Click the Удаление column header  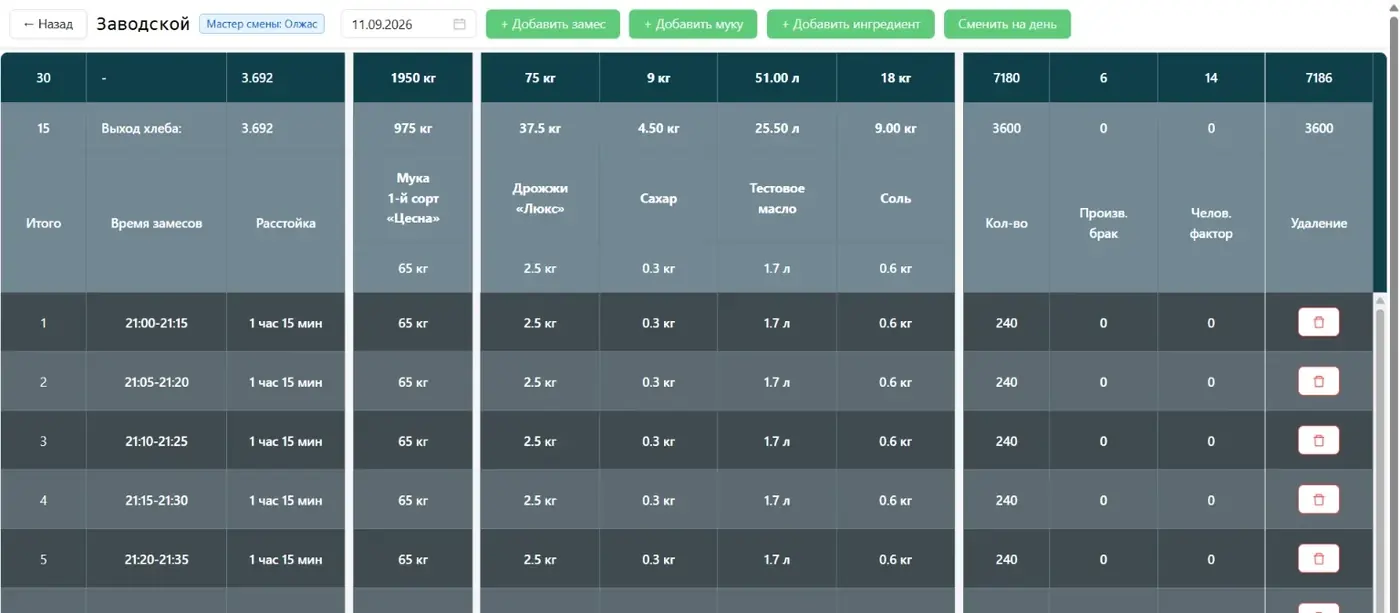(1319, 223)
